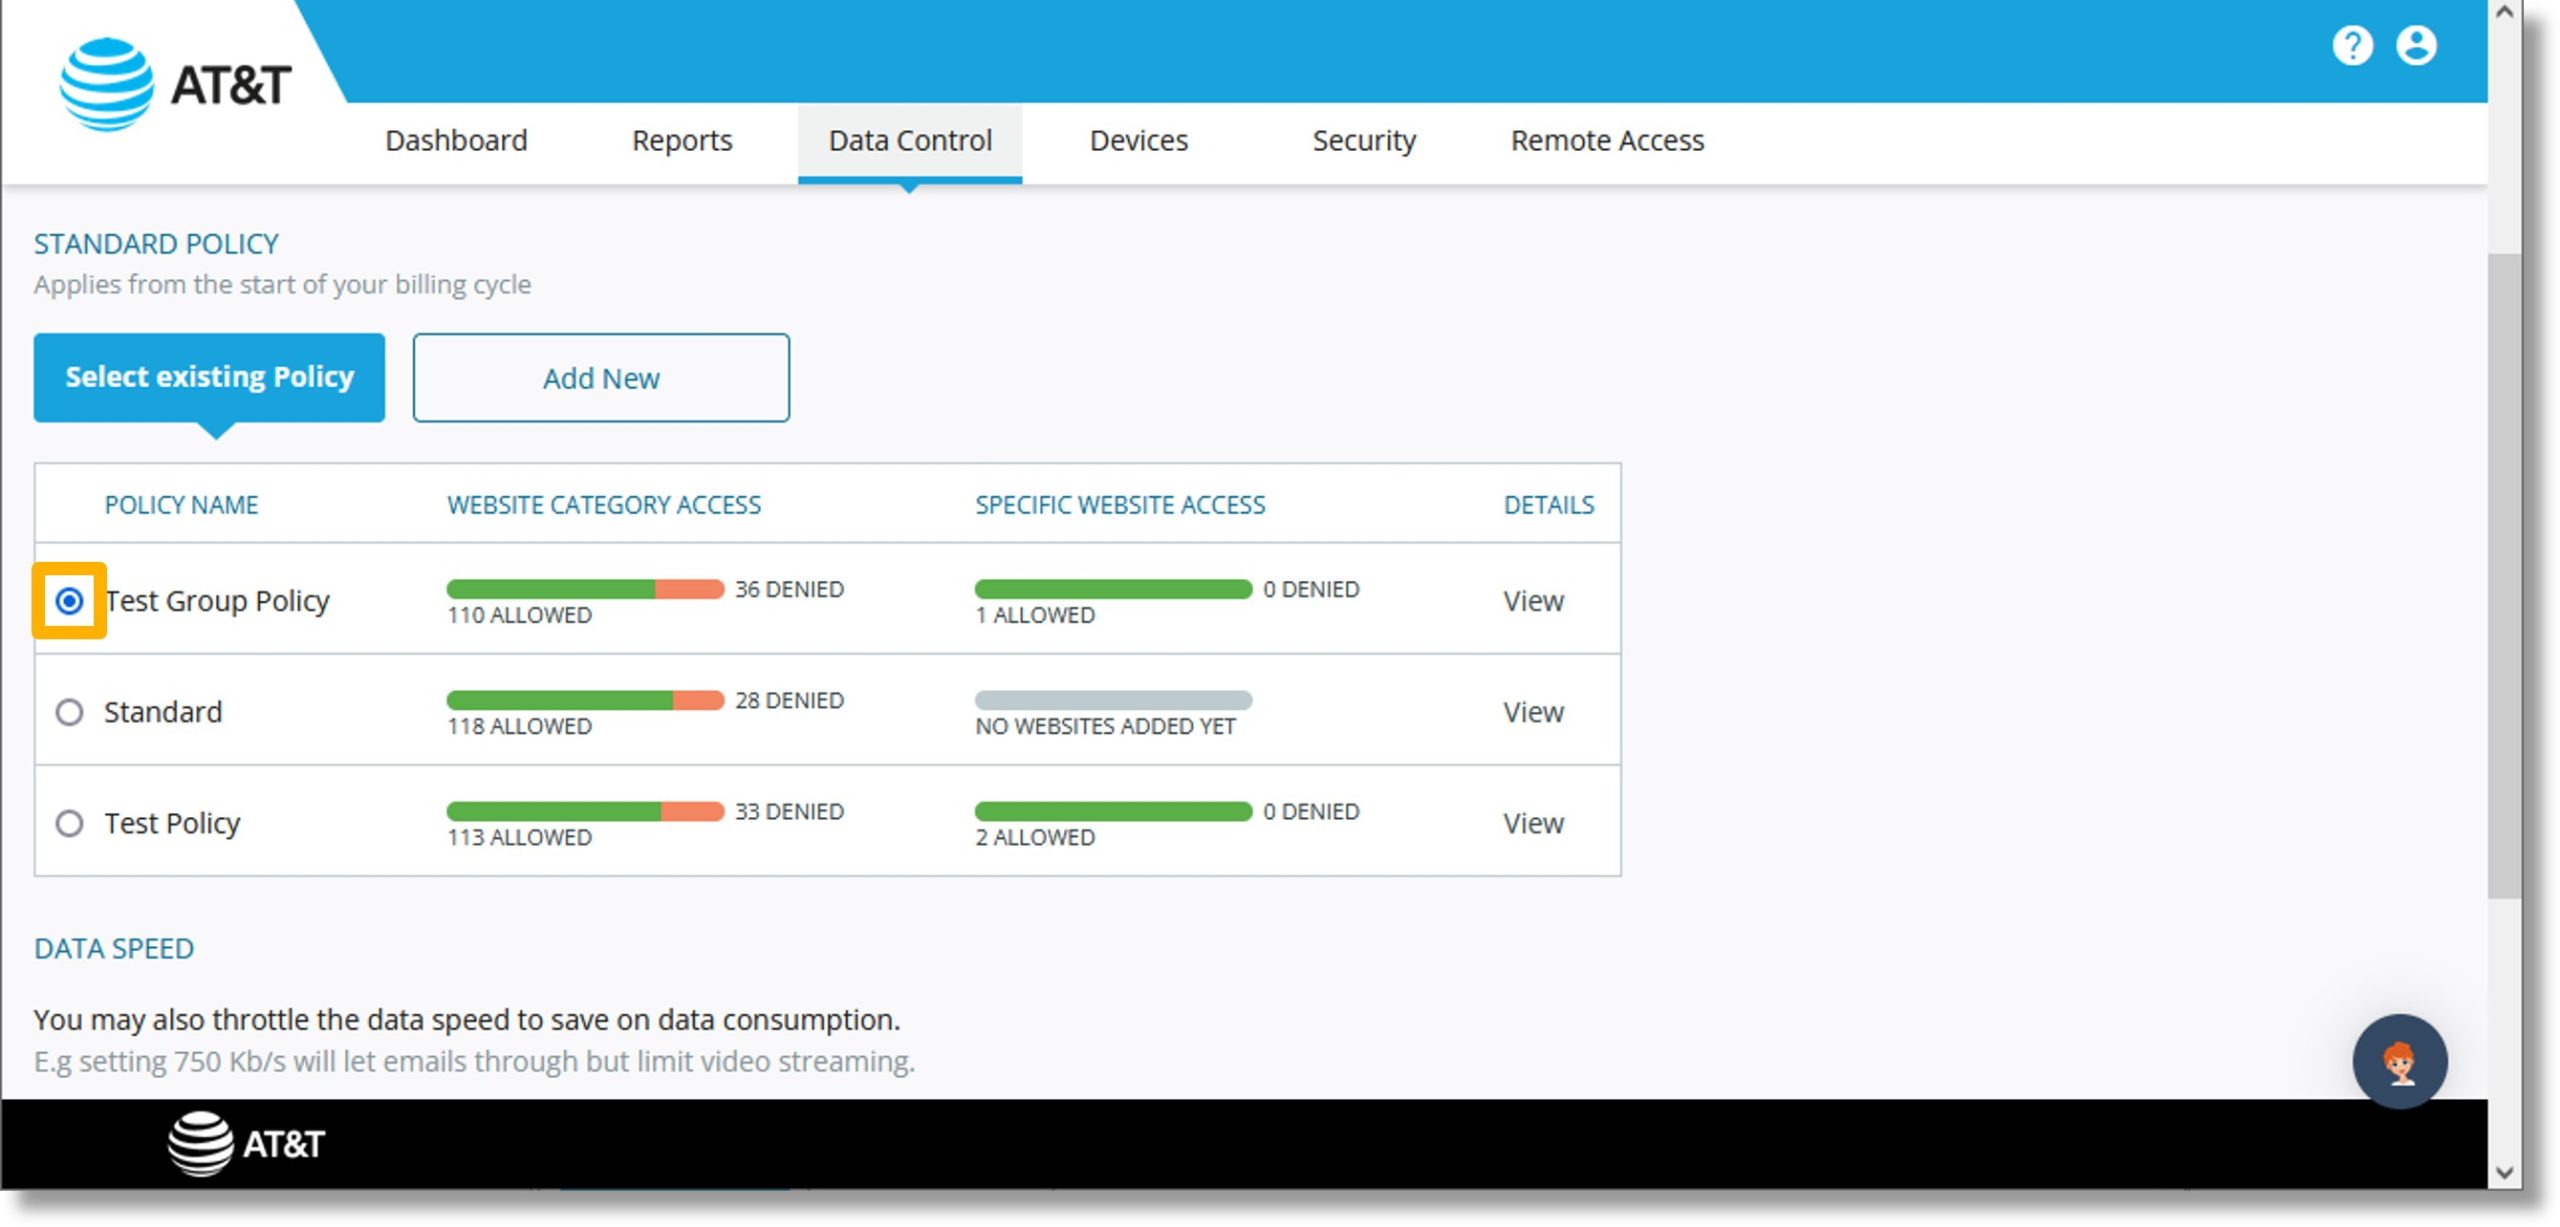Click the '1 ALLOWED' label
The width and height of the screenshot is (2560, 1227).
[1035, 615]
